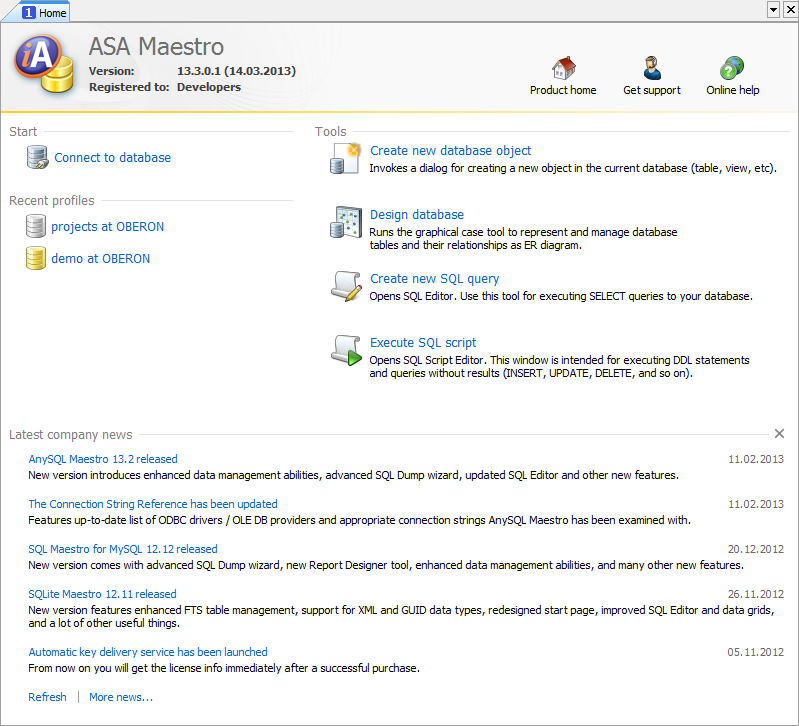Open Automatic key delivery service news

point(148,652)
